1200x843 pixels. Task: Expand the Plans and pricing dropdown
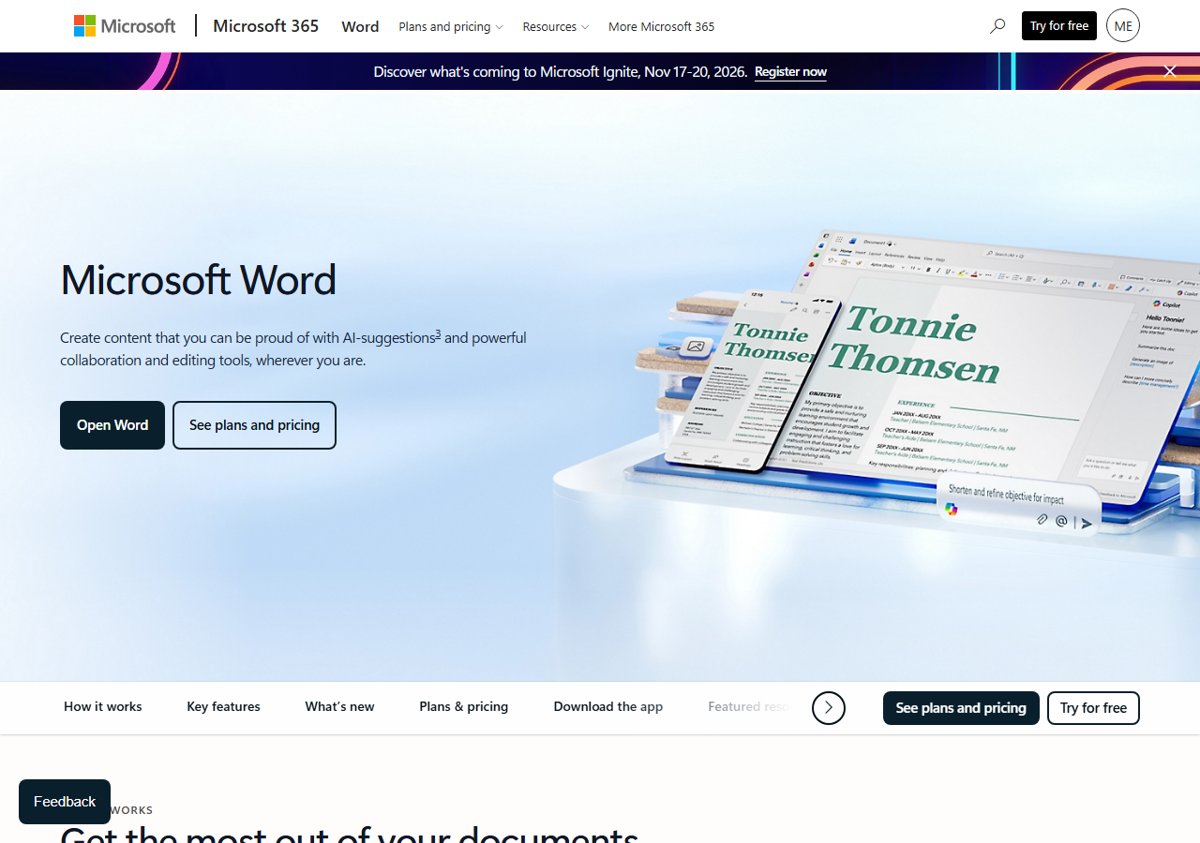pyautogui.click(x=450, y=27)
